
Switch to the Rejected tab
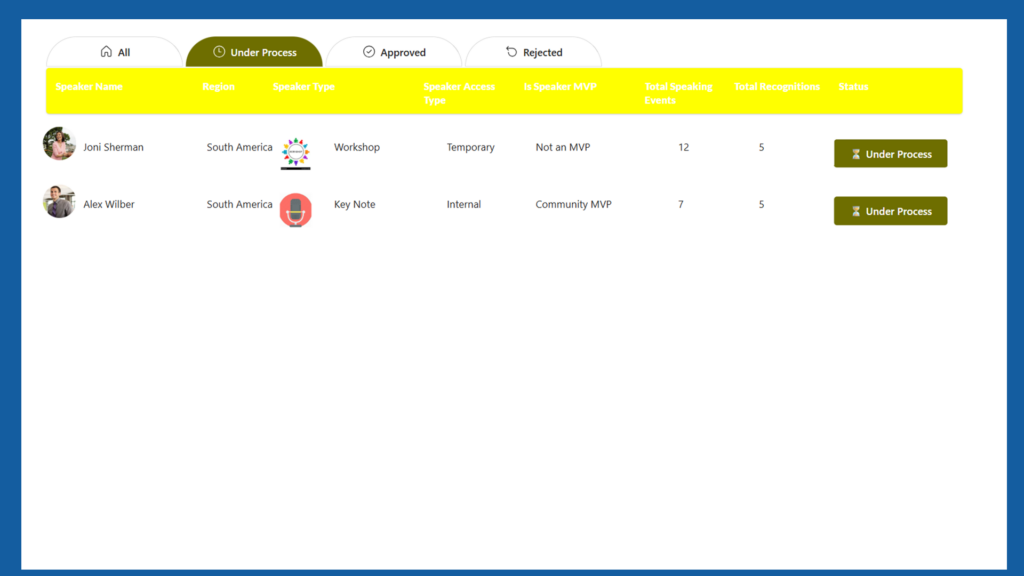(x=533, y=52)
